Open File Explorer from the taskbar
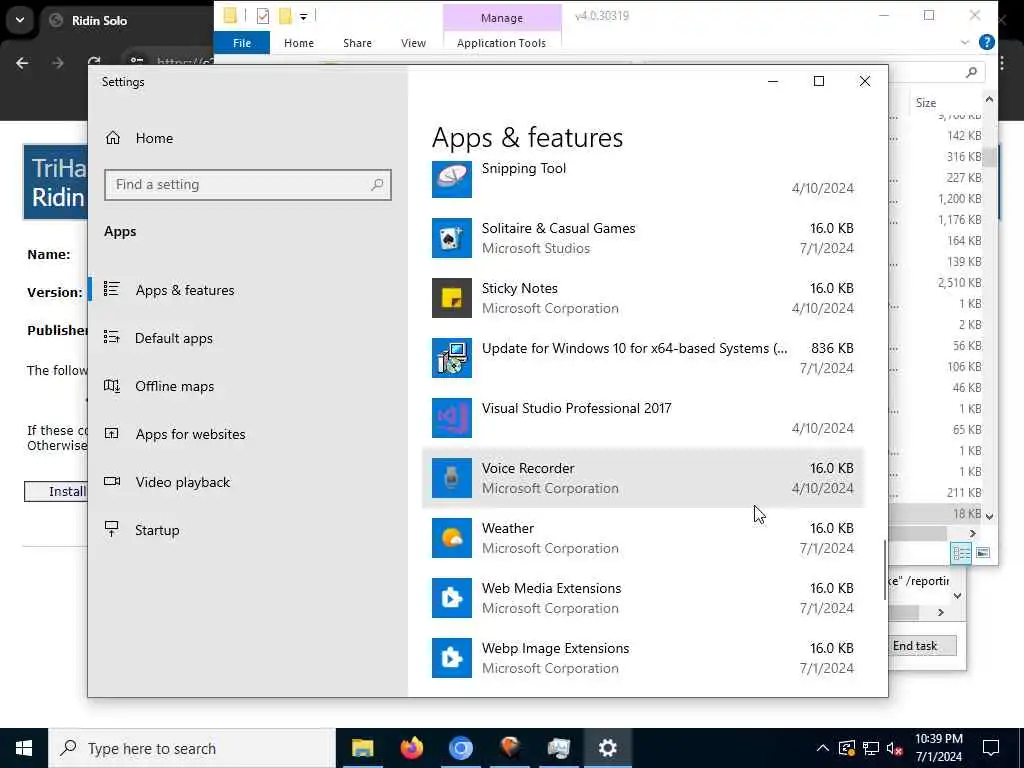This screenshot has width=1024, height=768. (362, 748)
